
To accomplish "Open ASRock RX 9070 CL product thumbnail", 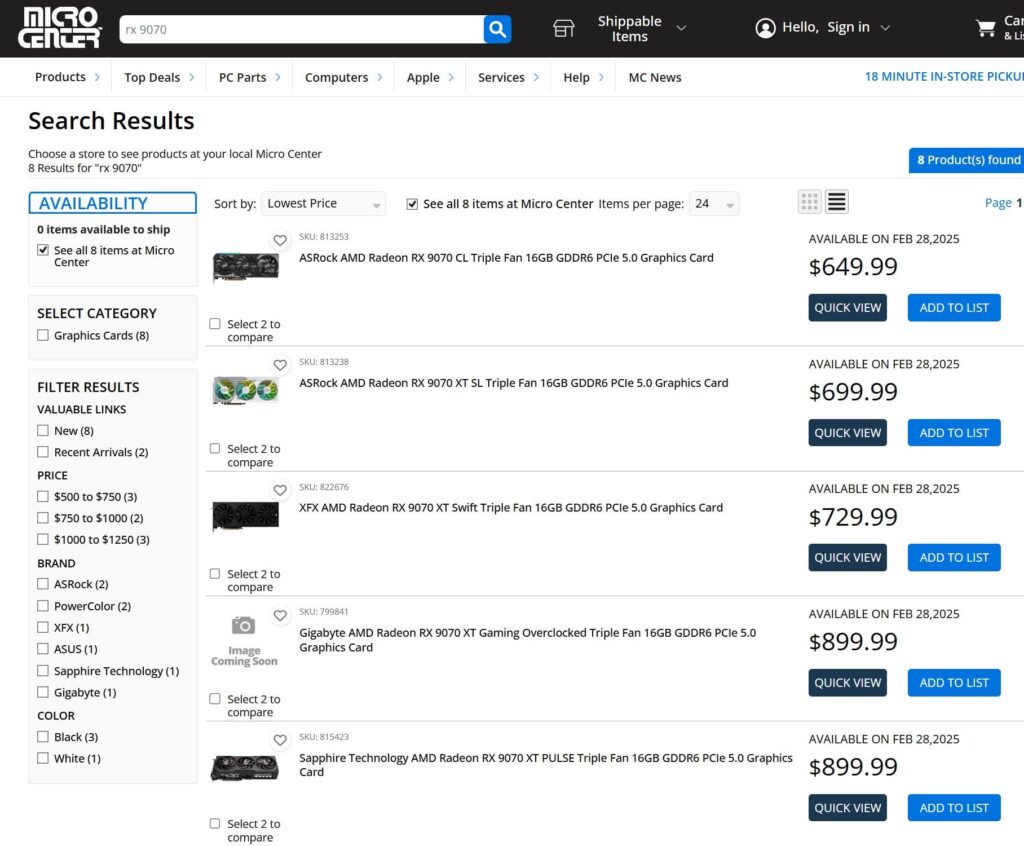I will tap(246, 267).
